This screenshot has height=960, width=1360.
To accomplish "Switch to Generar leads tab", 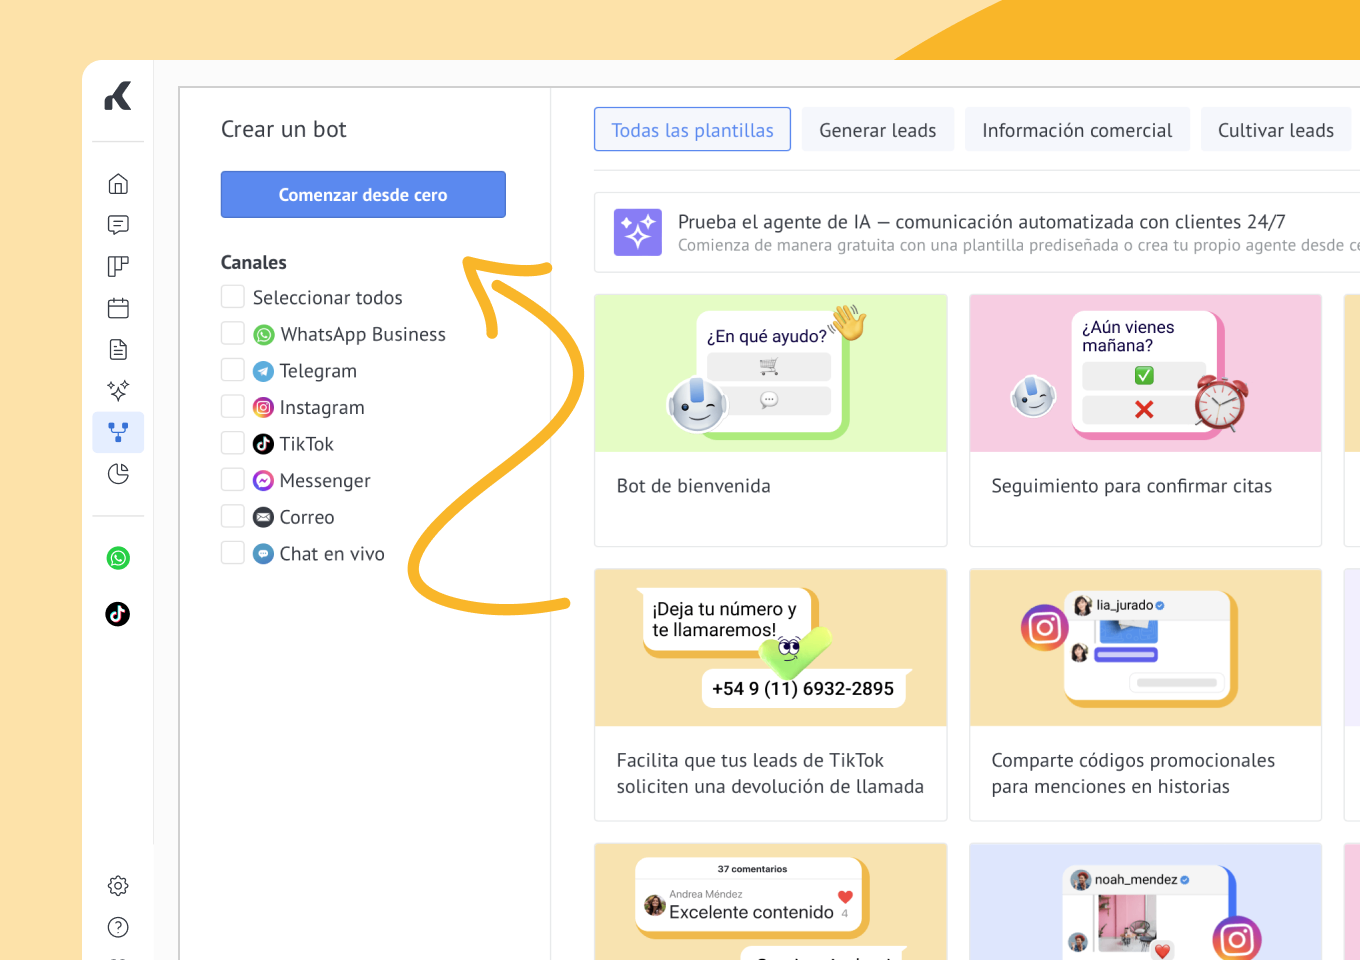I will [x=877, y=130].
